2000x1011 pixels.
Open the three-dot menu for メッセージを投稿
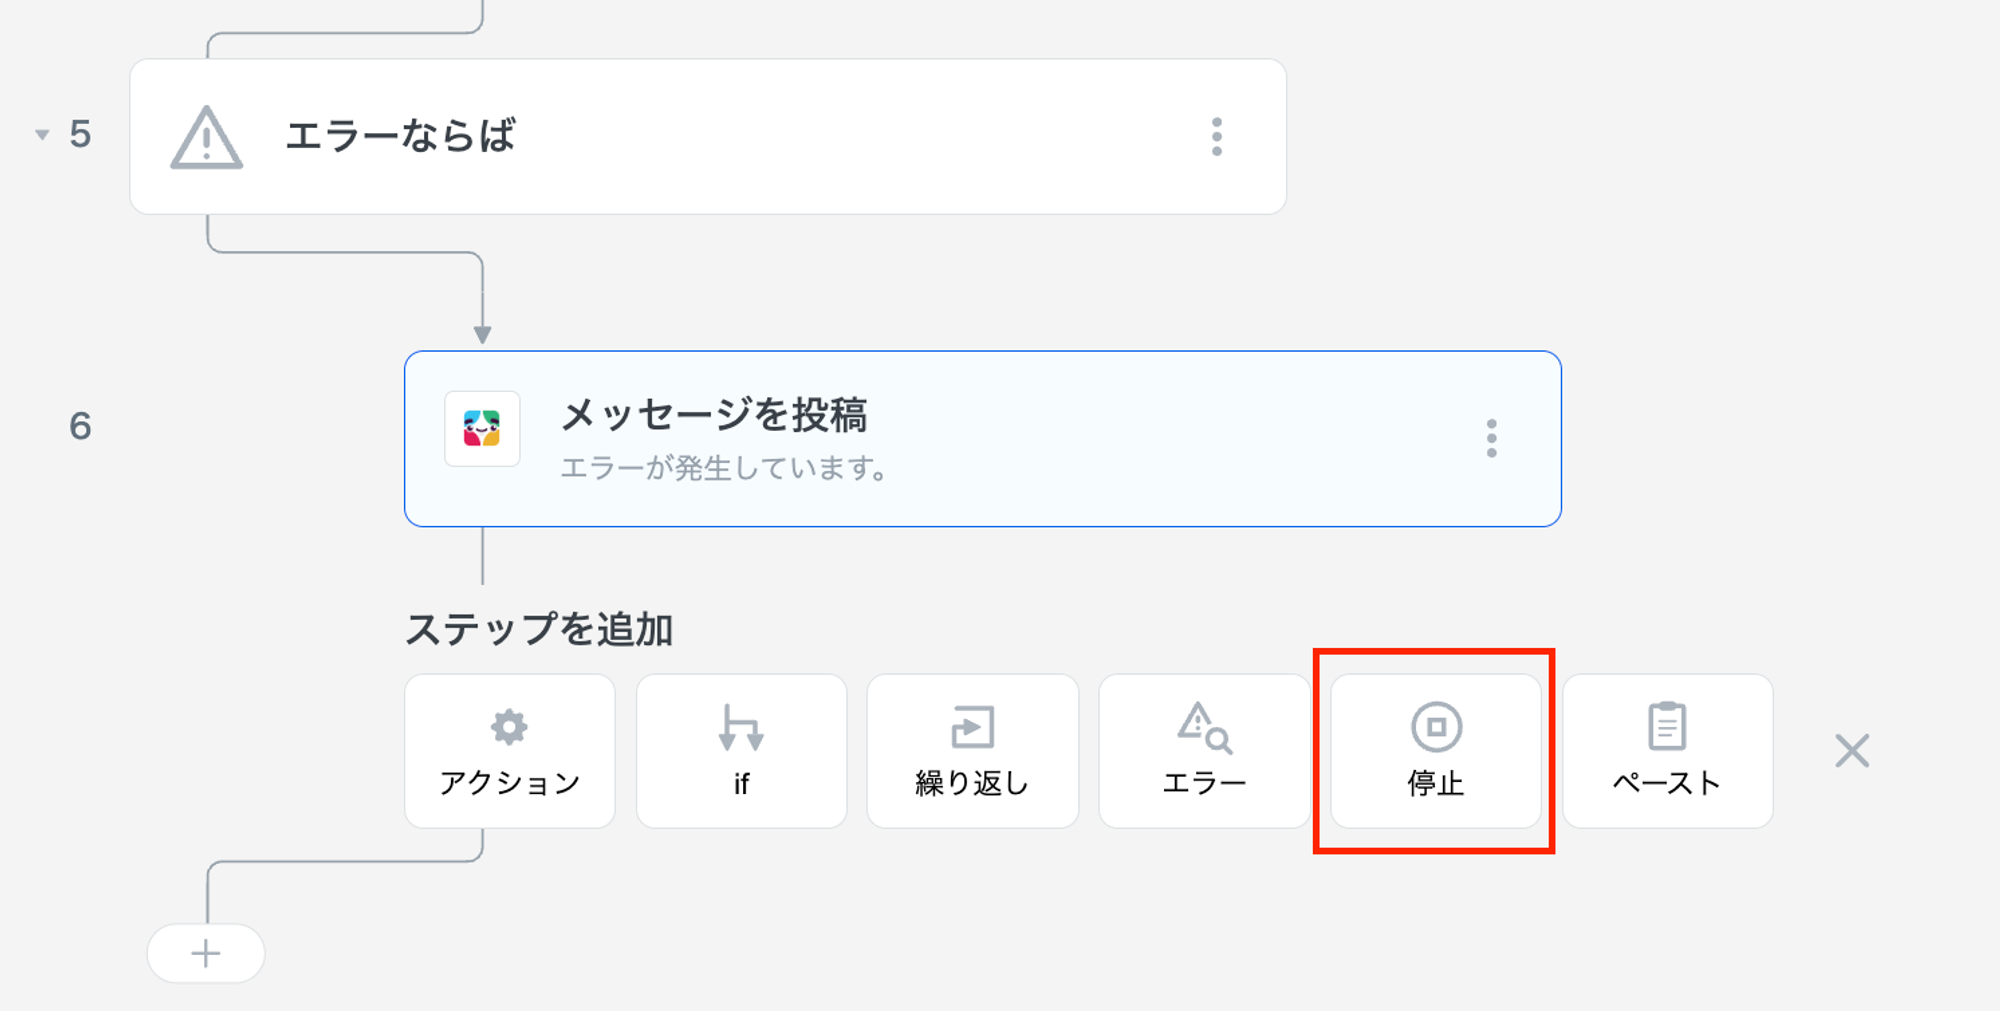point(1491,439)
